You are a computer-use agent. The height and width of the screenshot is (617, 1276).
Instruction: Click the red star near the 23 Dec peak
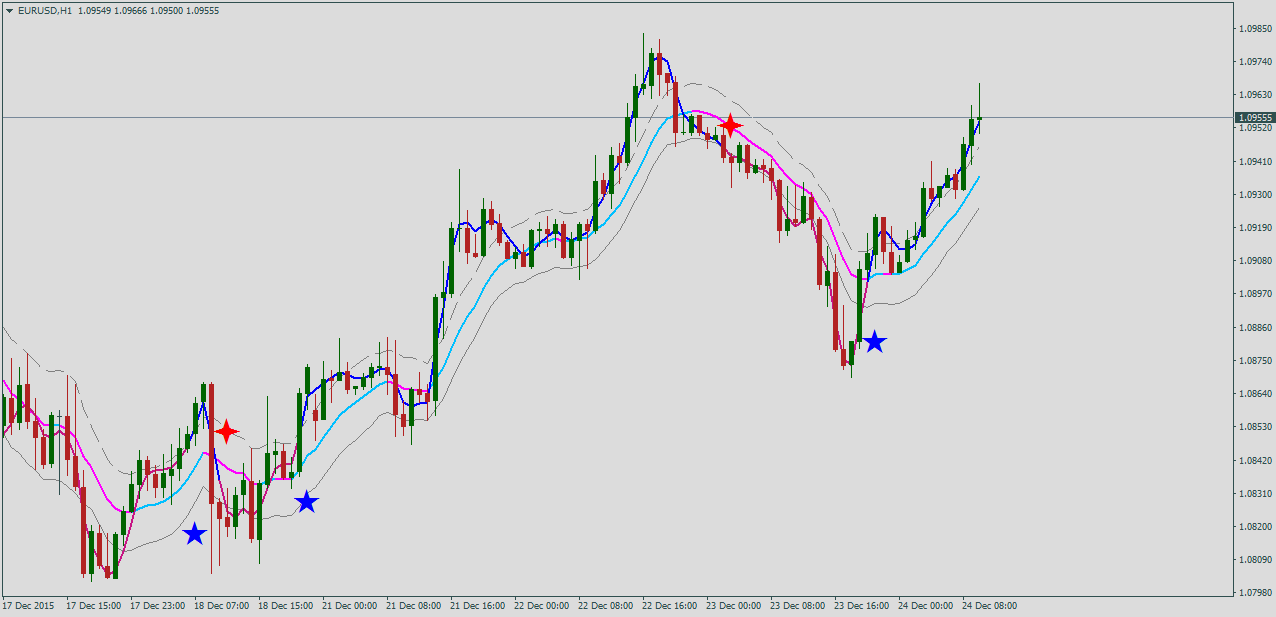pos(731,125)
